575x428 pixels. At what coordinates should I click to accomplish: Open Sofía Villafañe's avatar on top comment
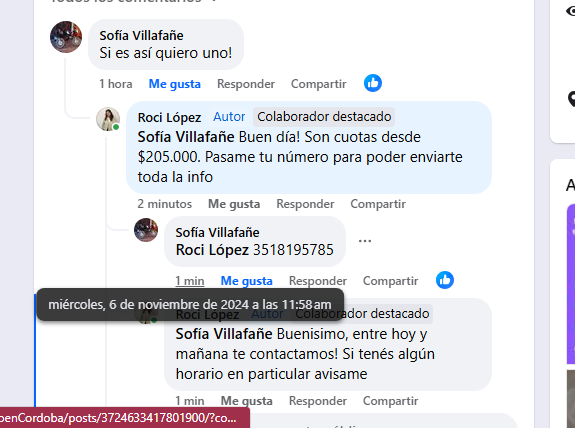click(x=66, y=37)
